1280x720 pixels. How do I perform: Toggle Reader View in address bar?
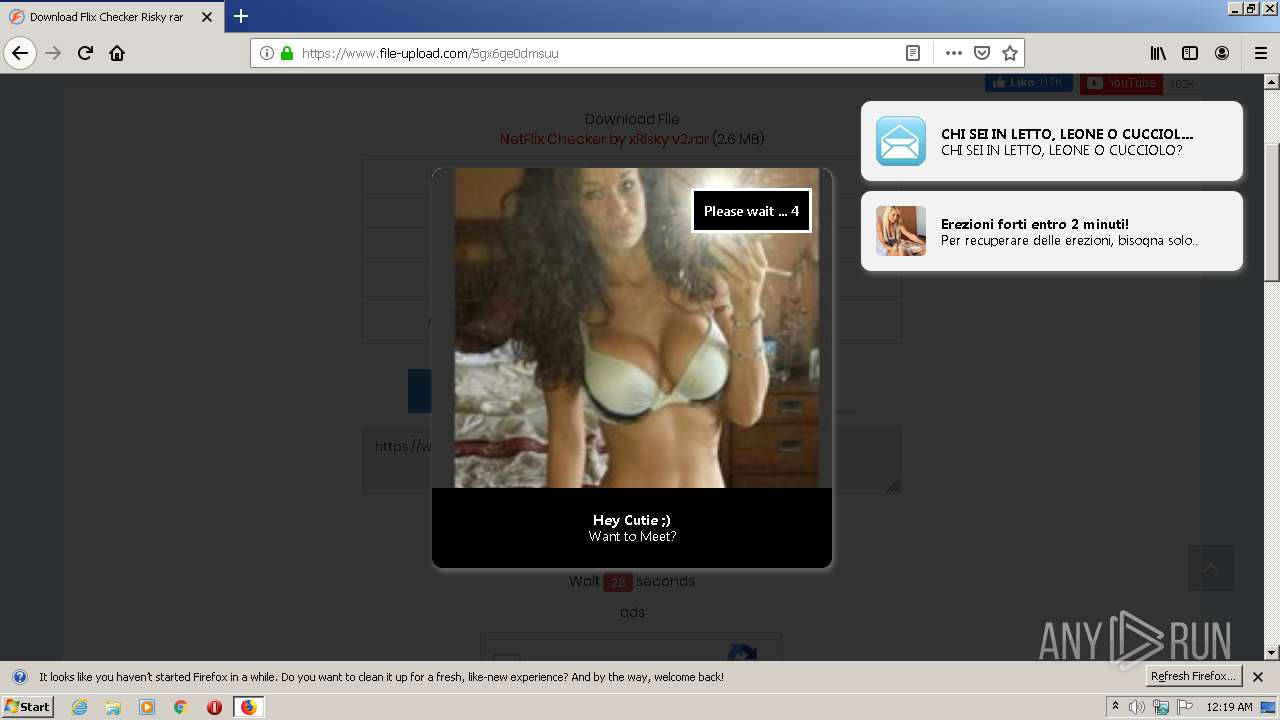(913, 53)
